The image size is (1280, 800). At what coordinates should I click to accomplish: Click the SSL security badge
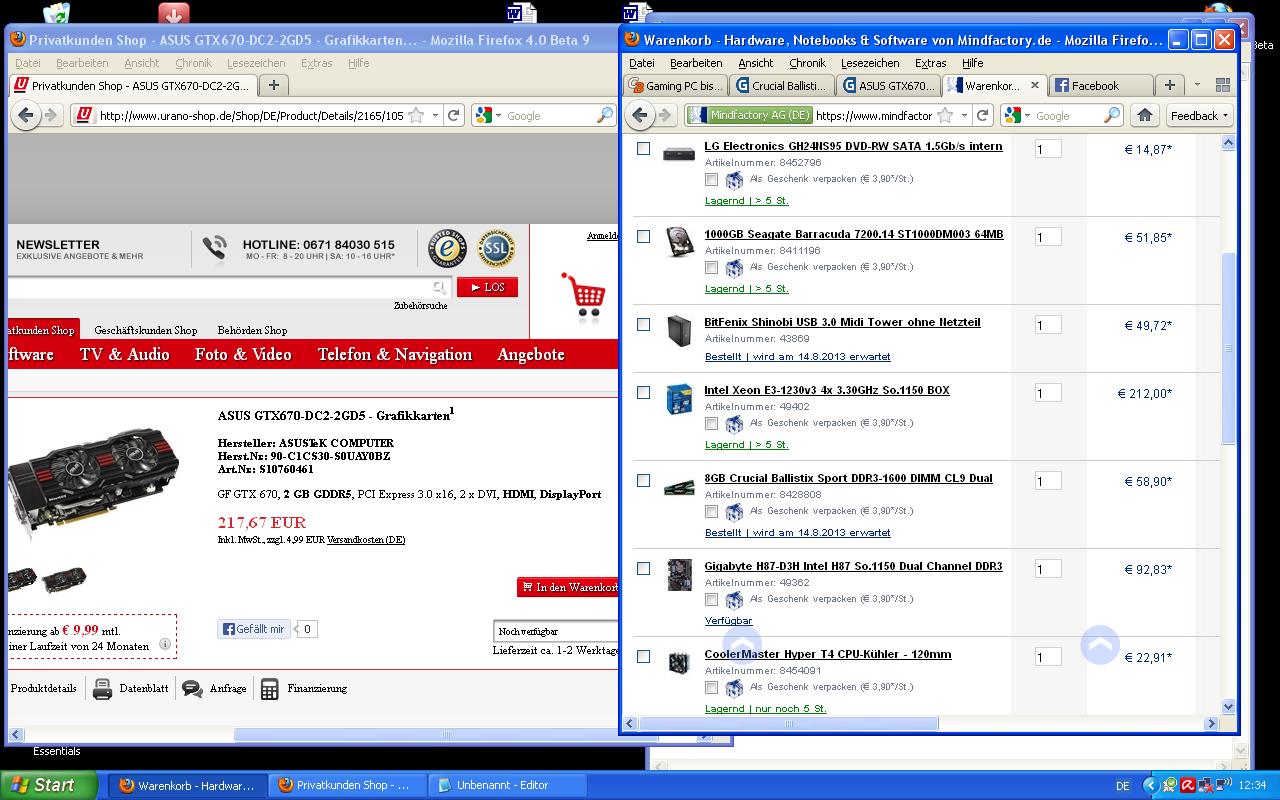tap(495, 249)
